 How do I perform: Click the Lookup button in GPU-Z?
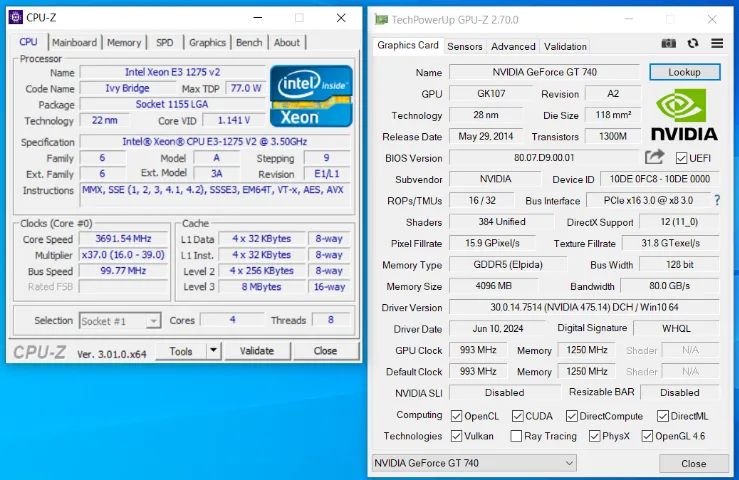[684, 72]
